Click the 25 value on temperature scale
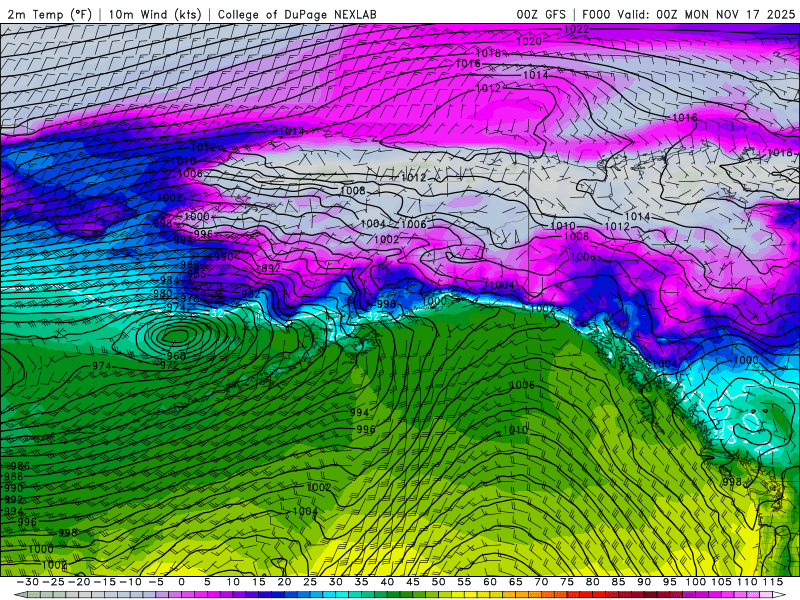This screenshot has height=600, width=800. coord(310,582)
